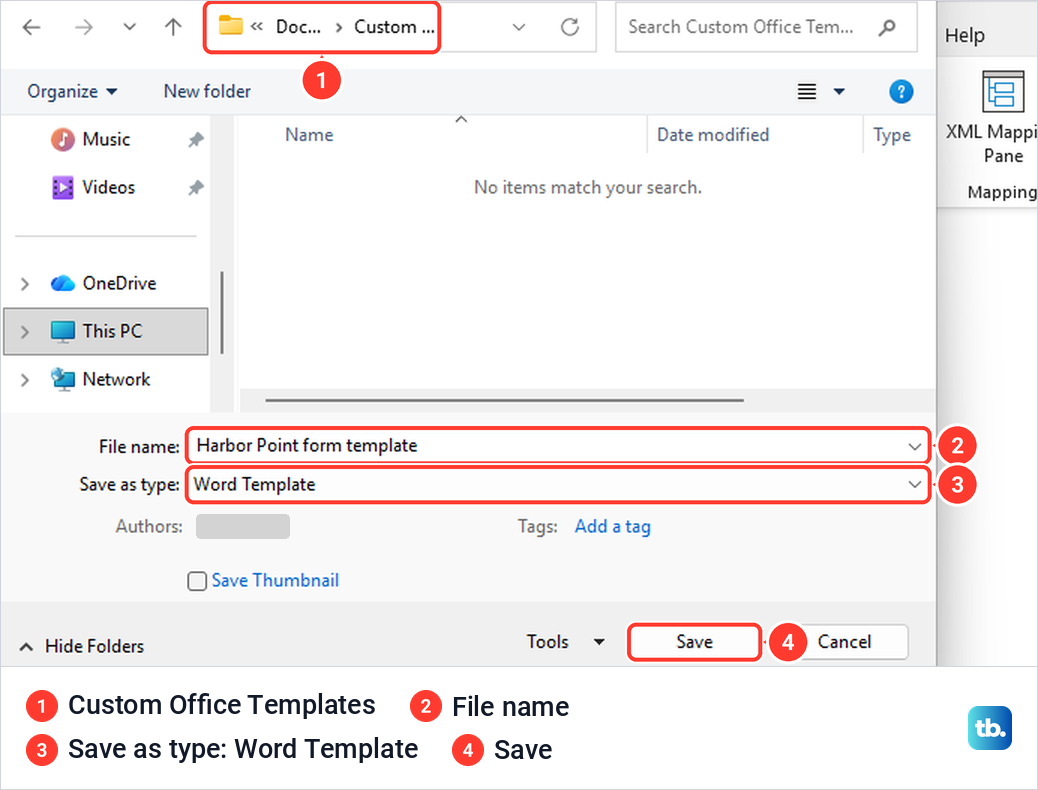
Task: Unpin Videos using its pin icon
Action: coord(195,187)
